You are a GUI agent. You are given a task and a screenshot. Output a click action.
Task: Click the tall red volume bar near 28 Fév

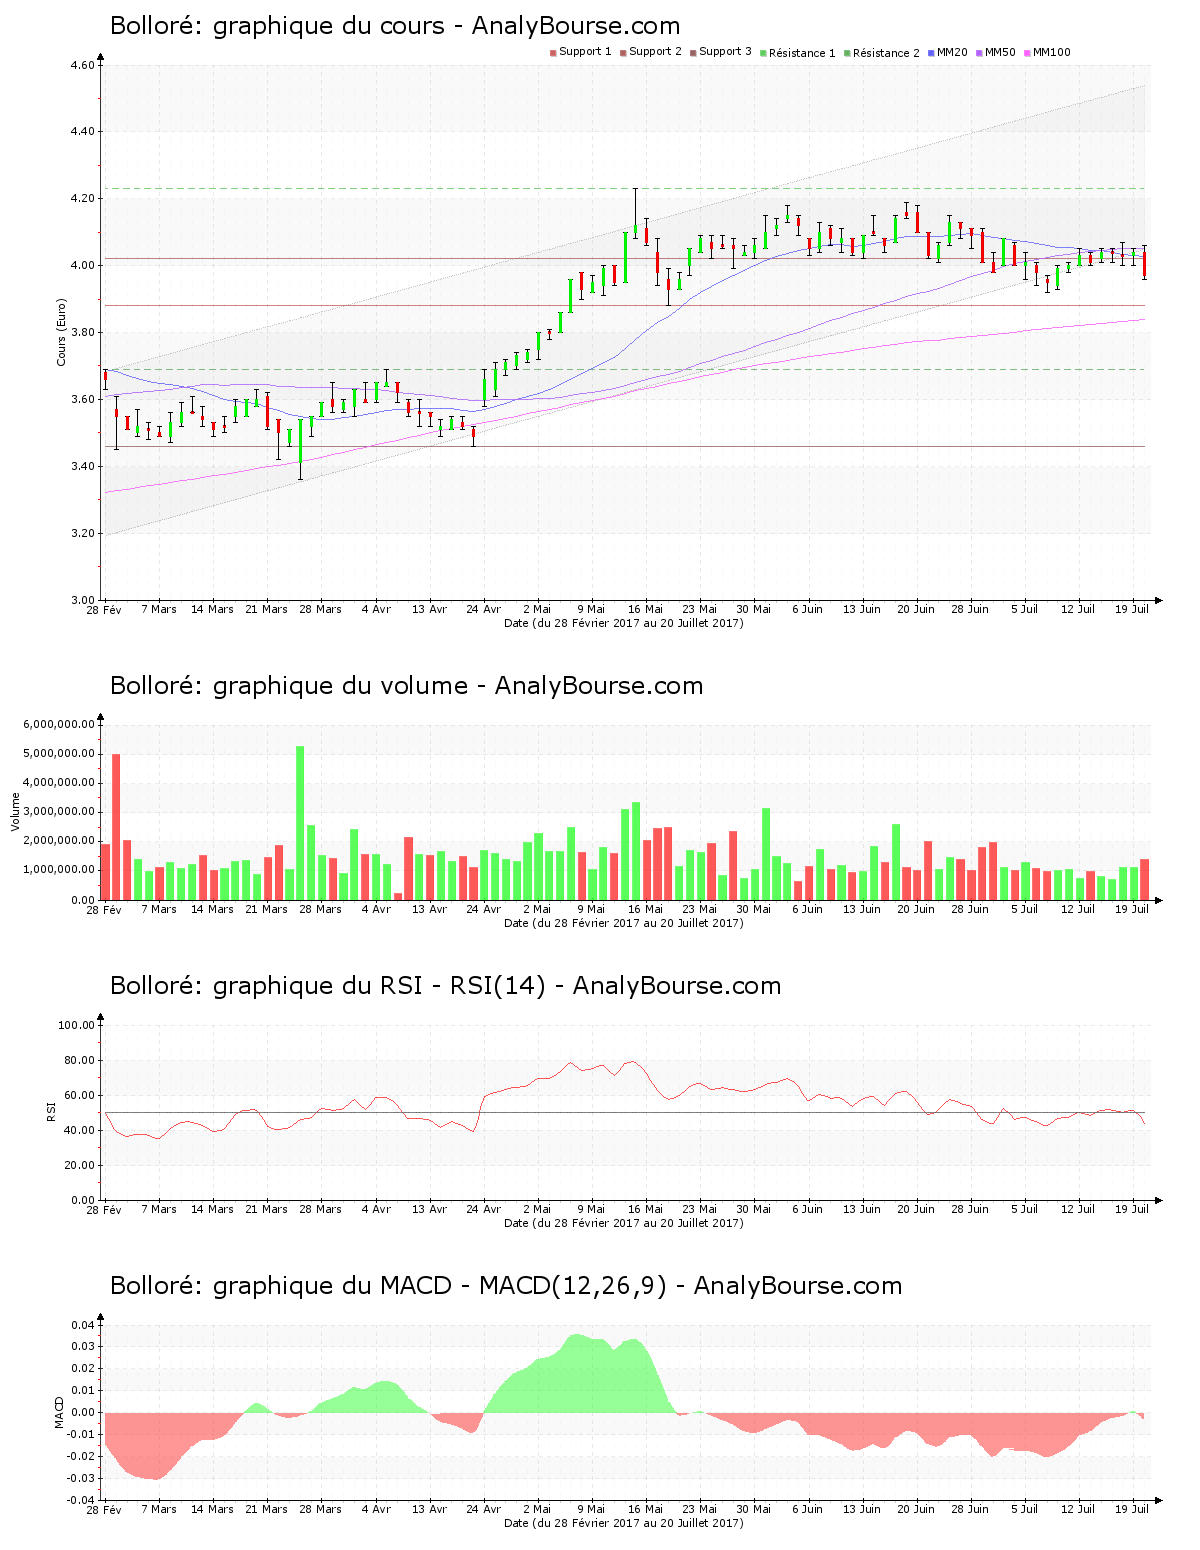[116, 827]
